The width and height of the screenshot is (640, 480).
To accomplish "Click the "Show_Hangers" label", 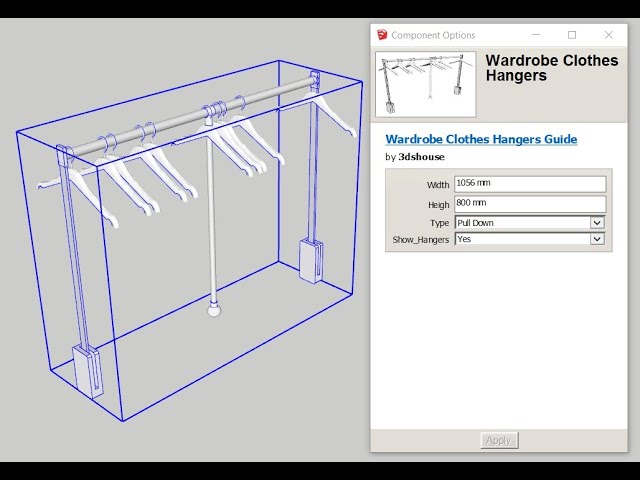I will coord(421,240).
